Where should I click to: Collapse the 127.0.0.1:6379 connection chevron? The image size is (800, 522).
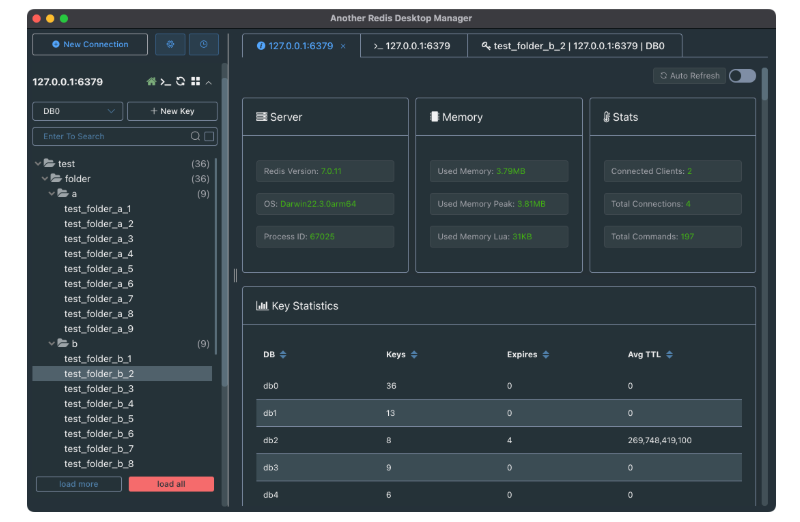coord(209,82)
